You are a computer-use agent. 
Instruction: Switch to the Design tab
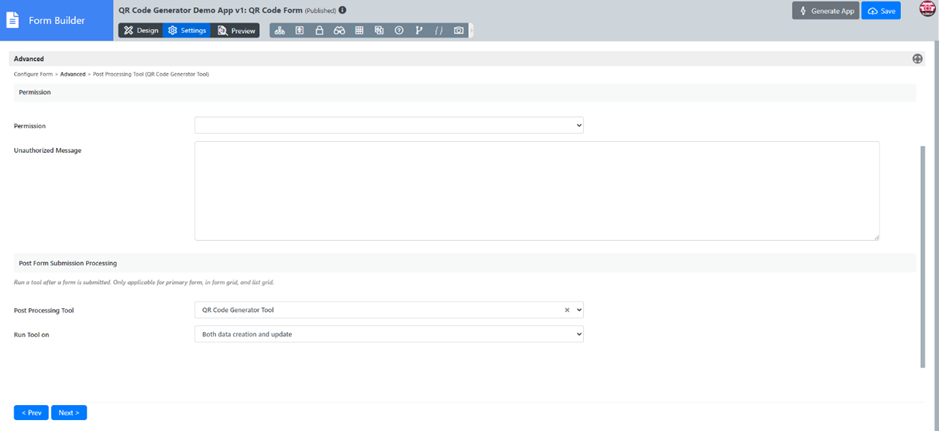[x=141, y=31]
